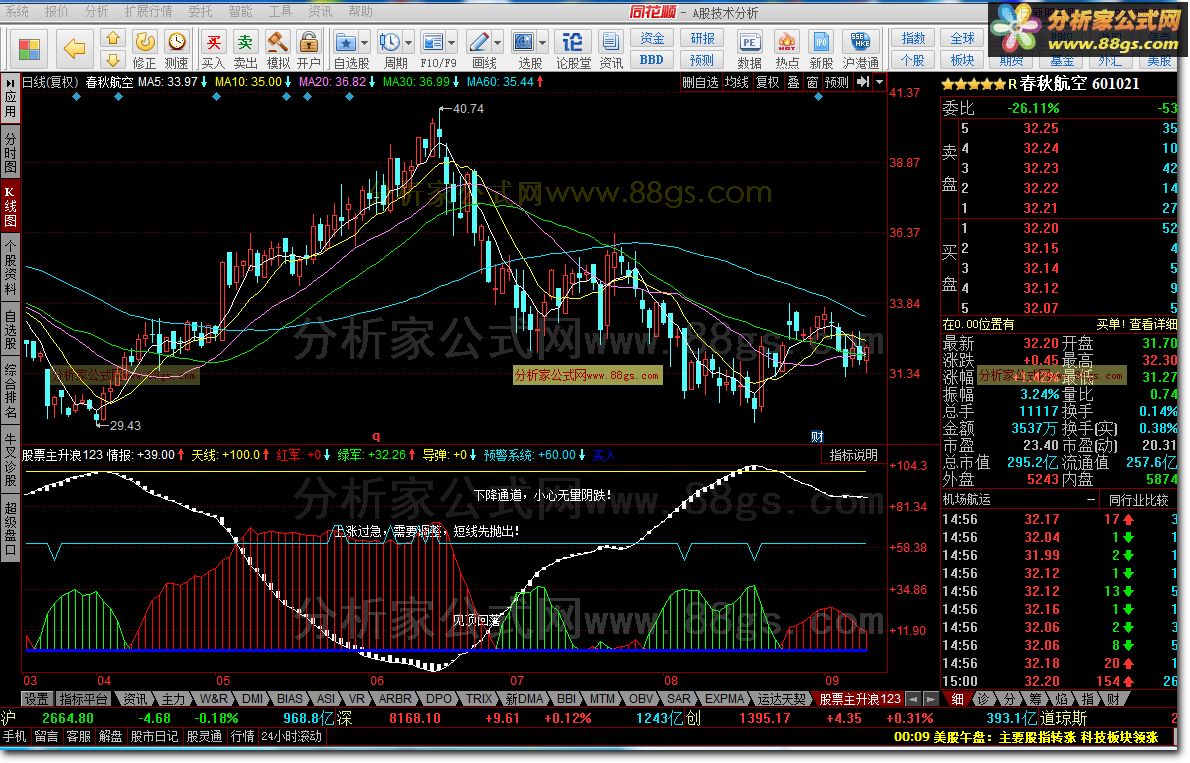1190x763 pixels.
Task: Open the 扩展行情 menu
Action: tap(149, 11)
